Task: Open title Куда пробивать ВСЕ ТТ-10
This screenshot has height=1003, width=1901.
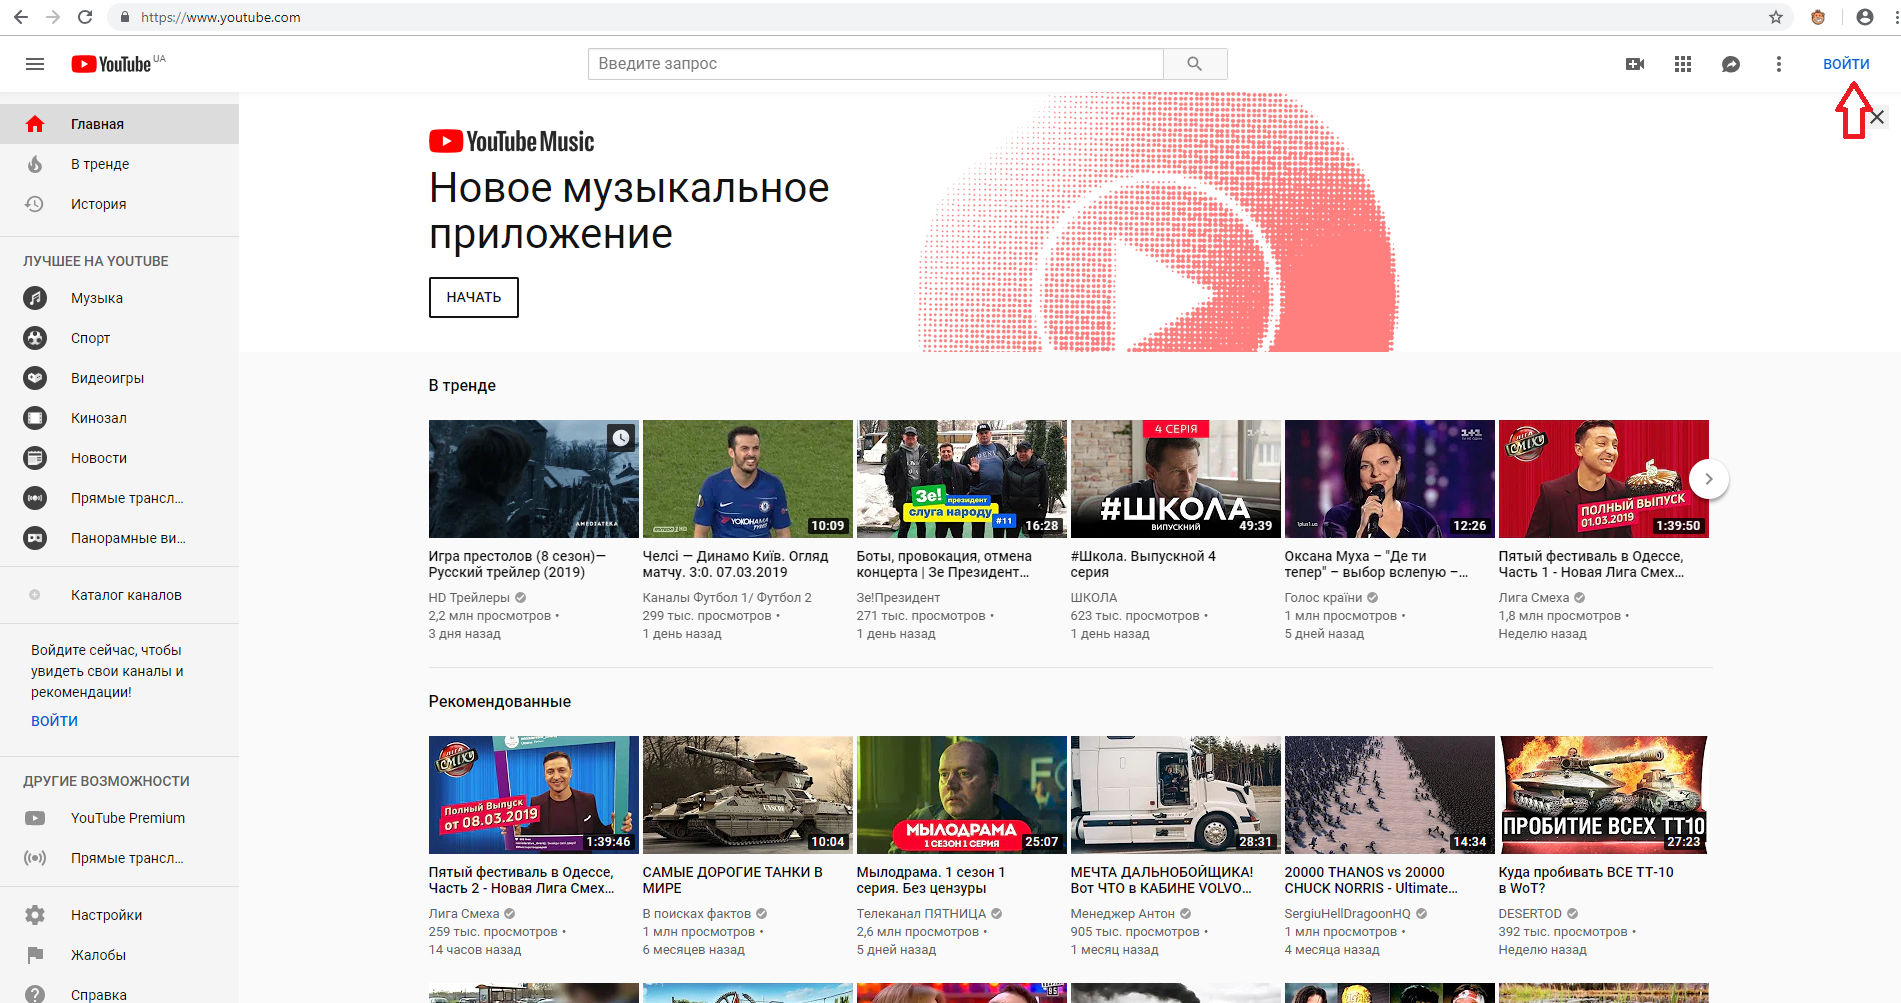Action: tap(1586, 880)
